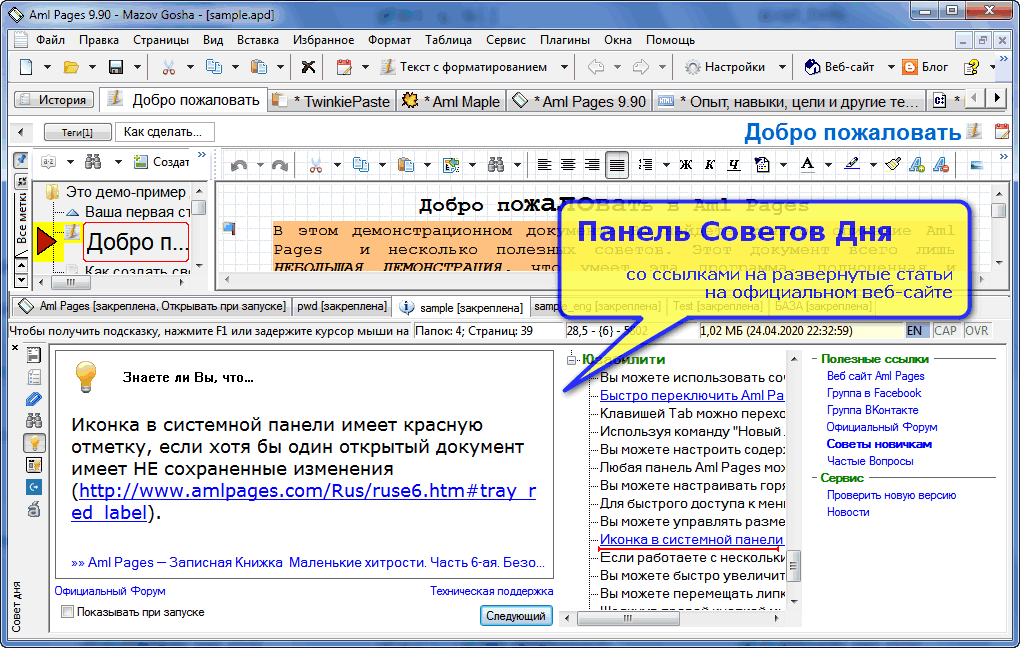Click the Redo arrow in editor toolbar
The width and height of the screenshot is (1020, 648).
[x=280, y=165]
